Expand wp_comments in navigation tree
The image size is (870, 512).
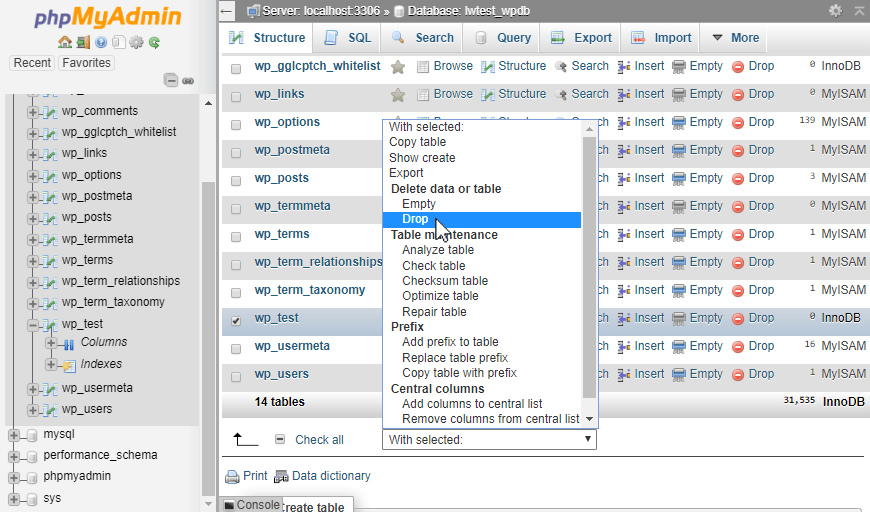[x=33, y=112]
